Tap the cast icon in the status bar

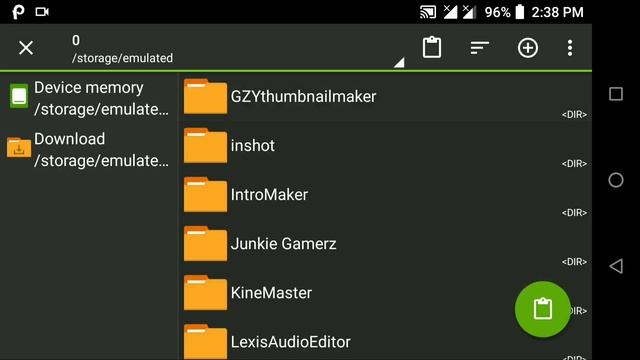[427, 12]
